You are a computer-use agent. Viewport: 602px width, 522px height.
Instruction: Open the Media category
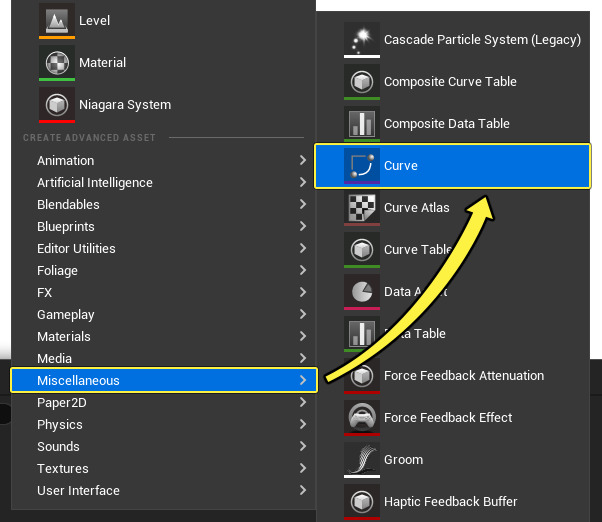pyautogui.click(x=164, y=358)
